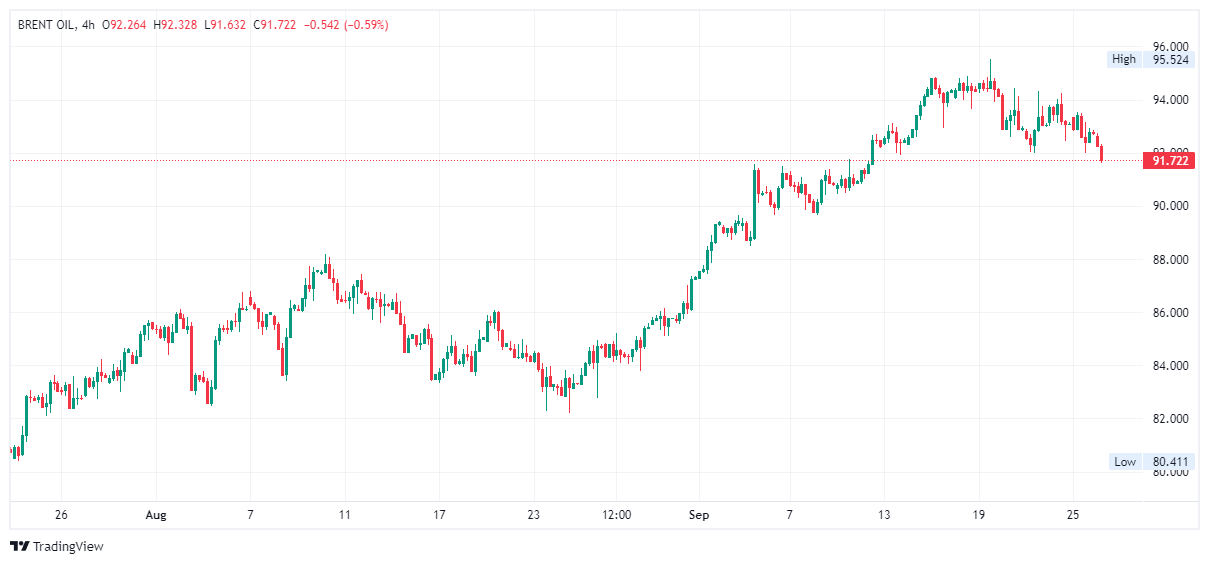Click the Sep label on time axis

(x=698, y=515)
